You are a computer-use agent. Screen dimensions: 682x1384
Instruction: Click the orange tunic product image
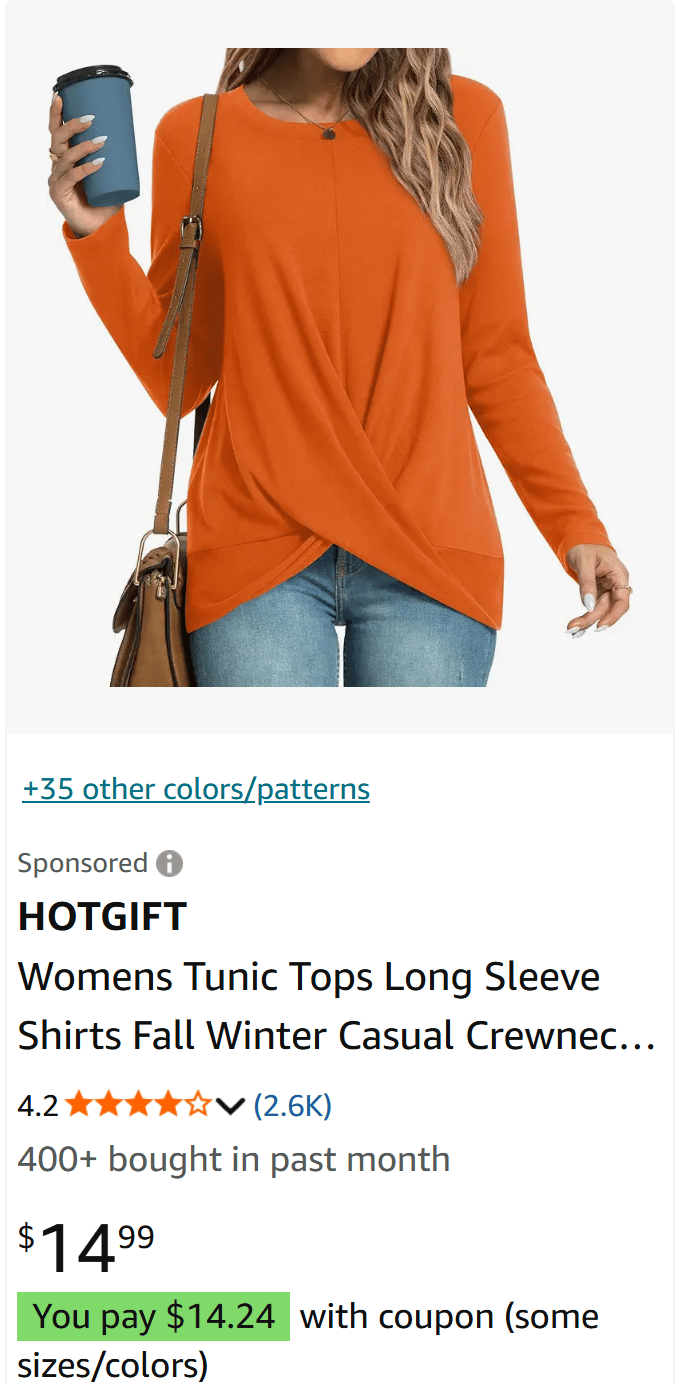[x=340, y=367]
